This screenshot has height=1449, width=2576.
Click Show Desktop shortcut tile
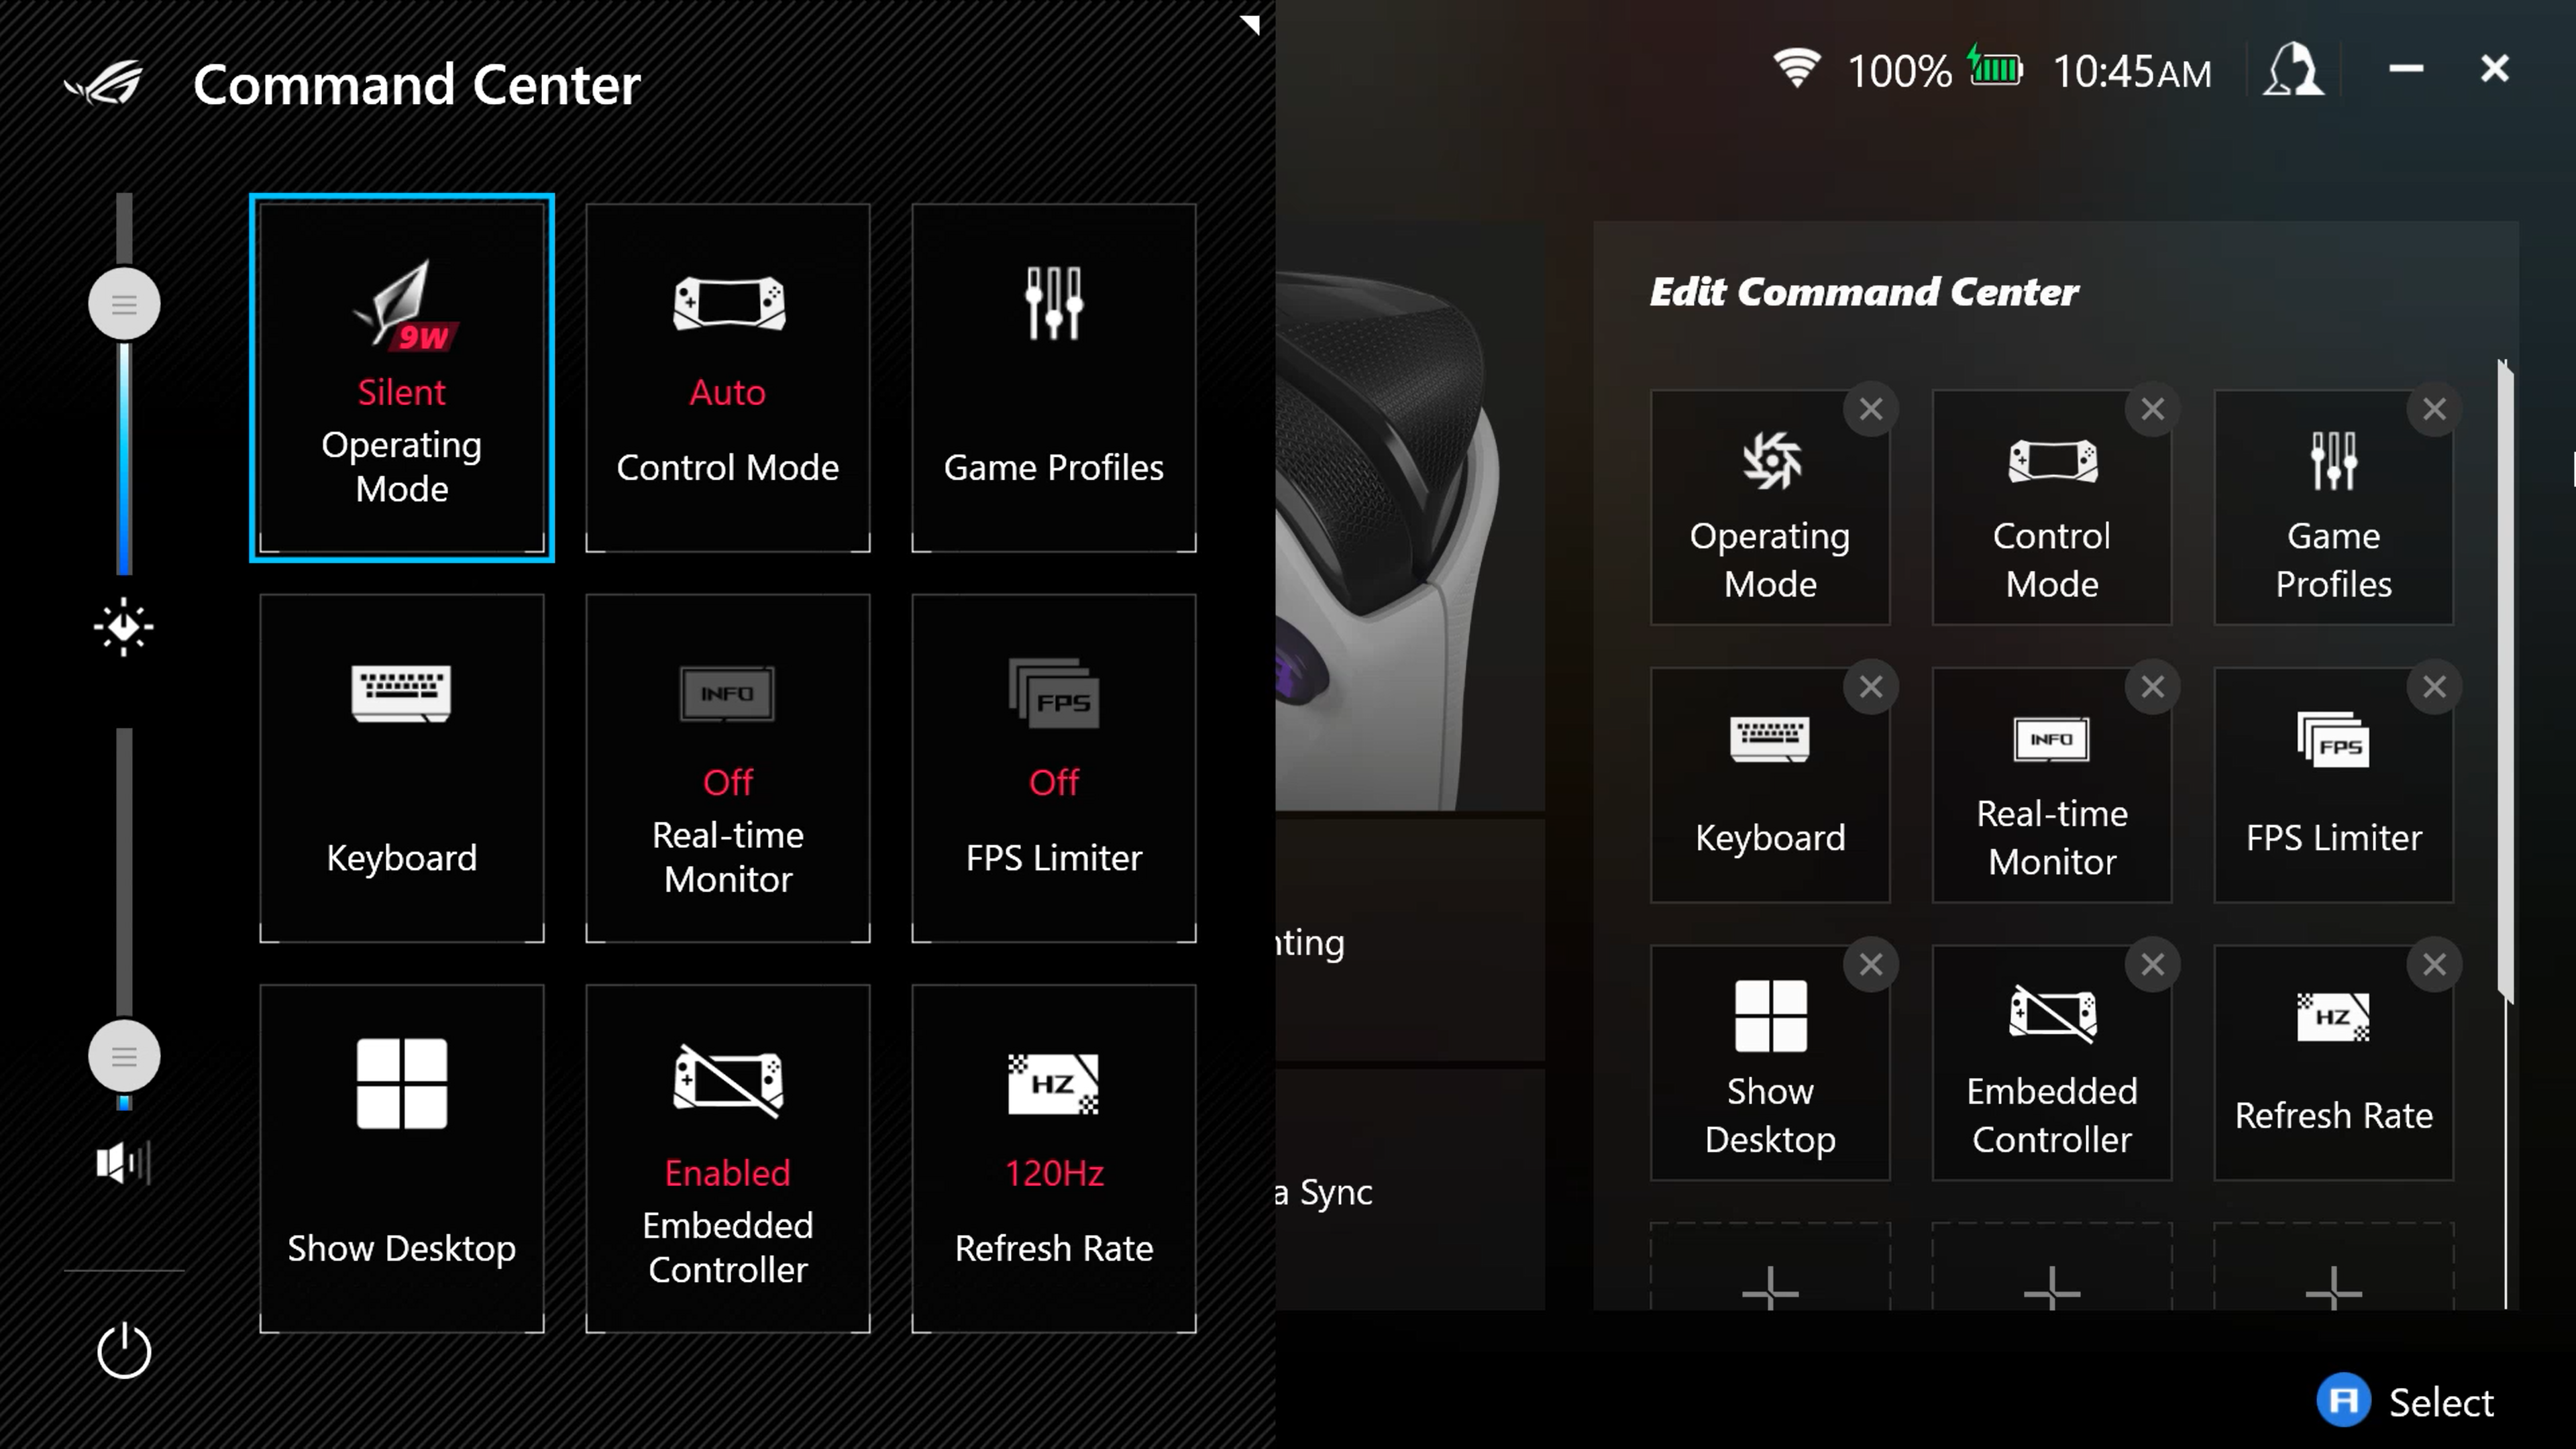point(402,1159)
